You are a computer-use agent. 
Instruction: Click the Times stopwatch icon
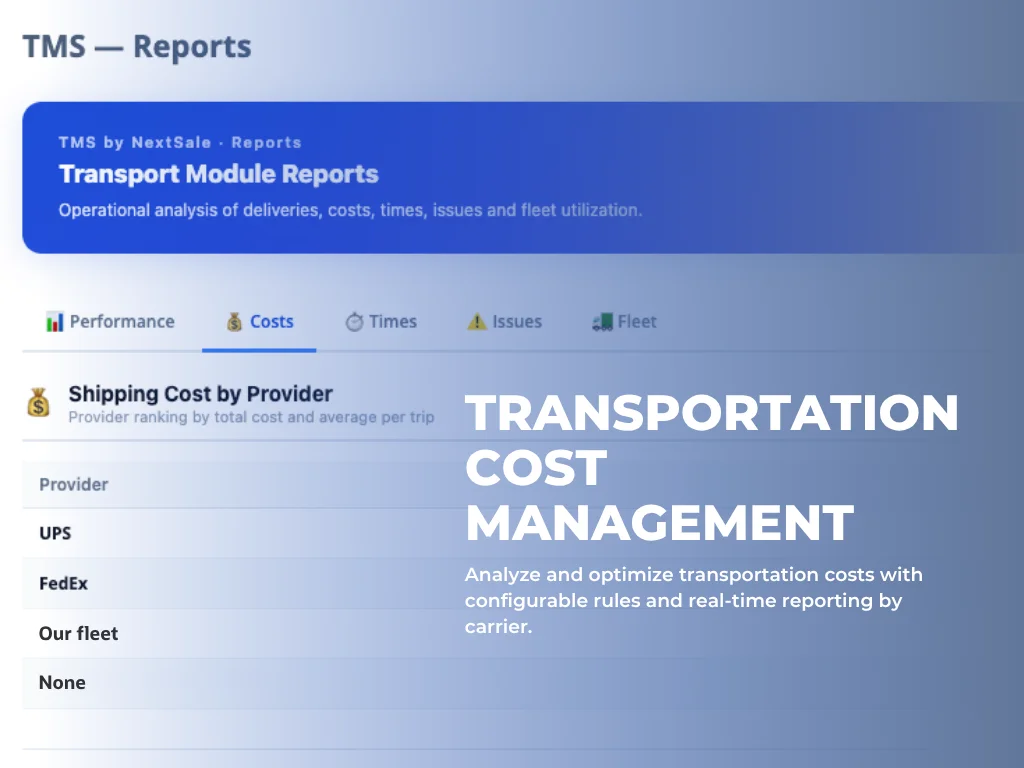354,322
